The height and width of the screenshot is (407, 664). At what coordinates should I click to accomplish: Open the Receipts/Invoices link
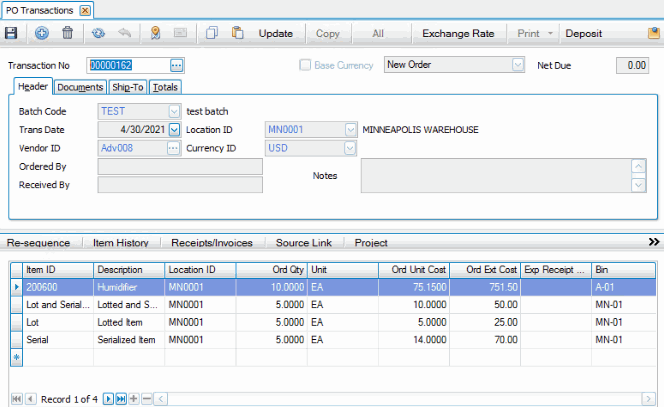click(x=211, y=242)
